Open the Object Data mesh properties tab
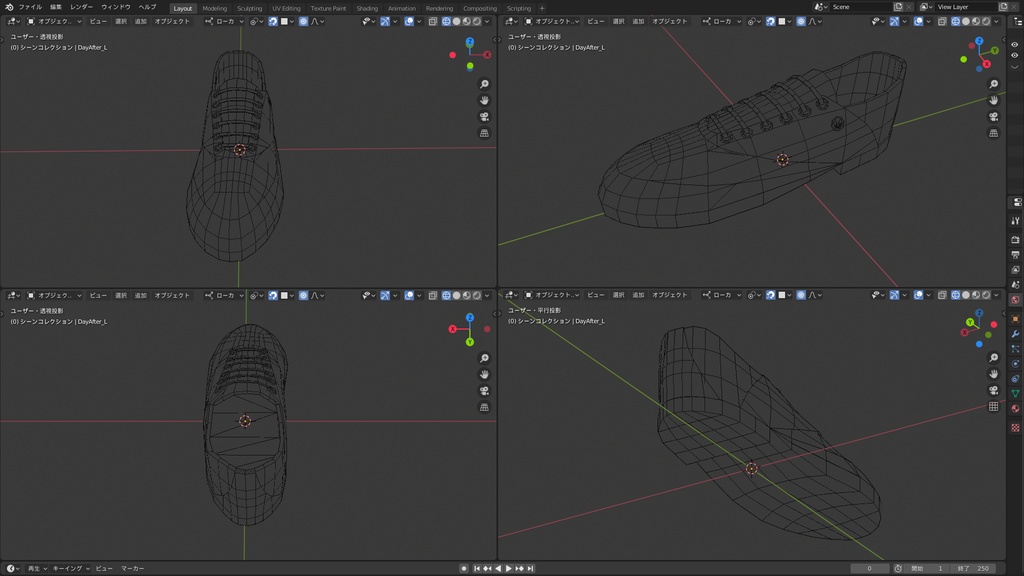Viewport: 1024px width, 576px height. pyautogui.click(x=1016, y=393)
